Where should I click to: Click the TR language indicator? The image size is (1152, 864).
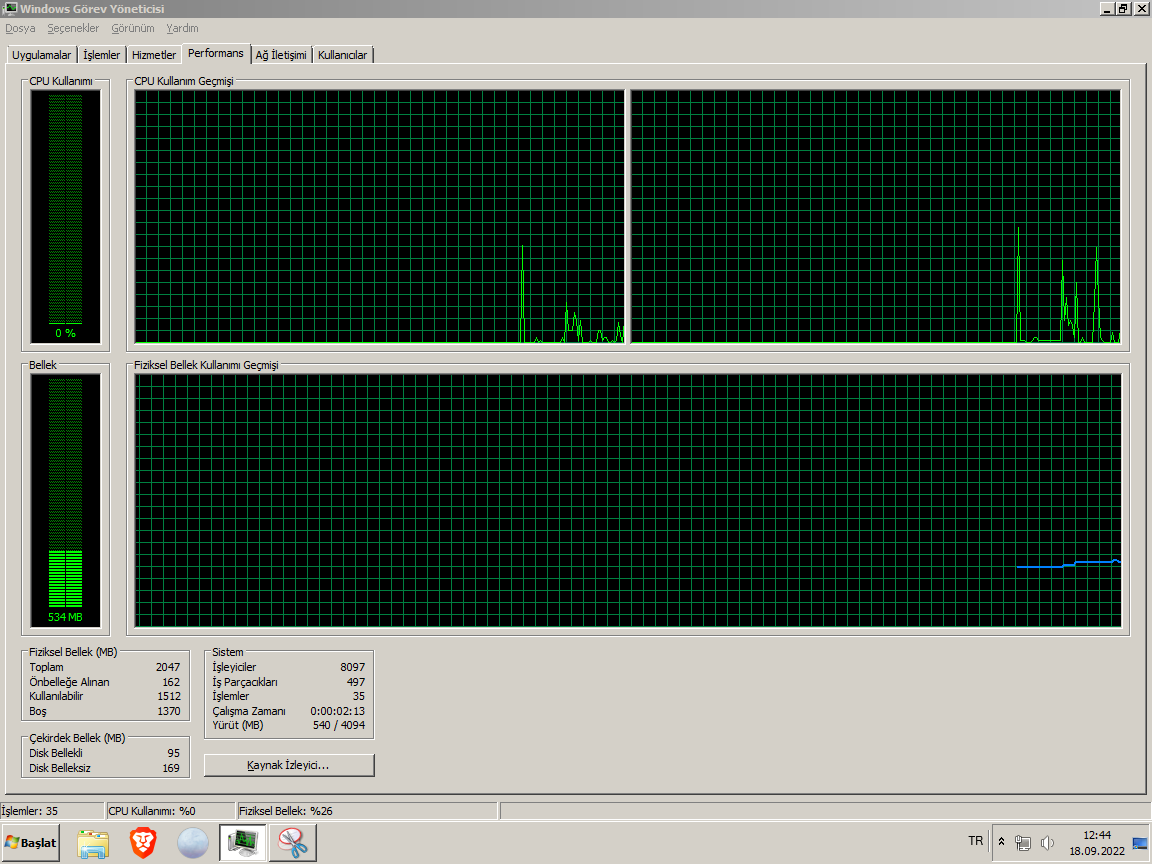(x=975, y=841)
